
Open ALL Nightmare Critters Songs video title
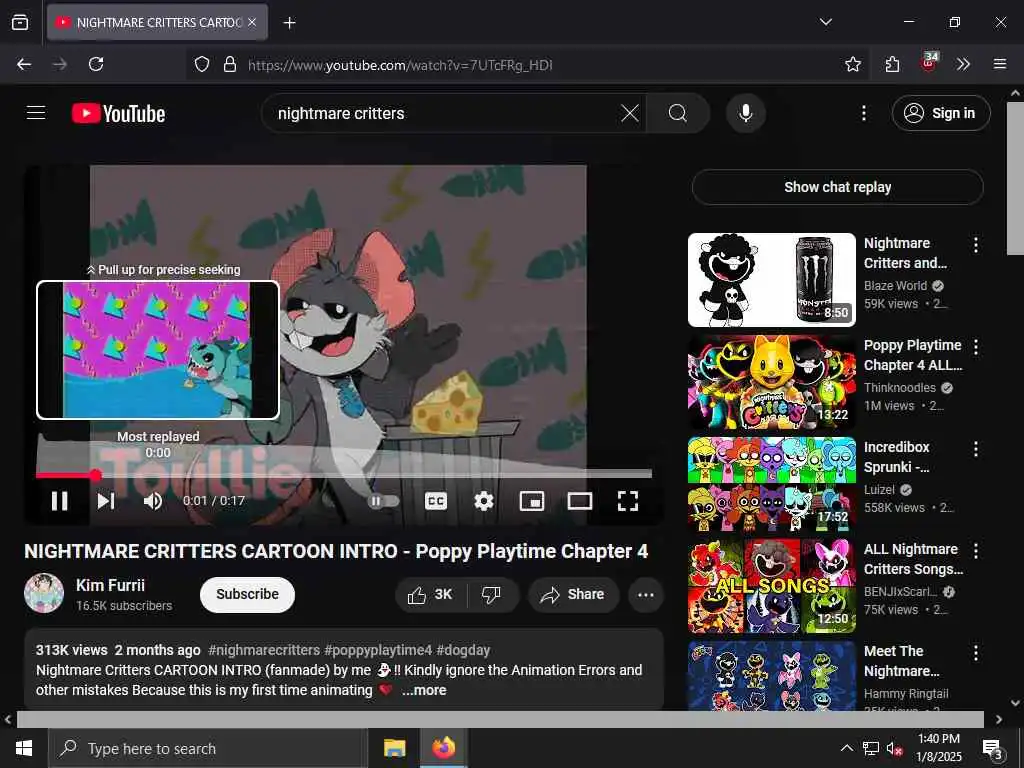point(913,559)
